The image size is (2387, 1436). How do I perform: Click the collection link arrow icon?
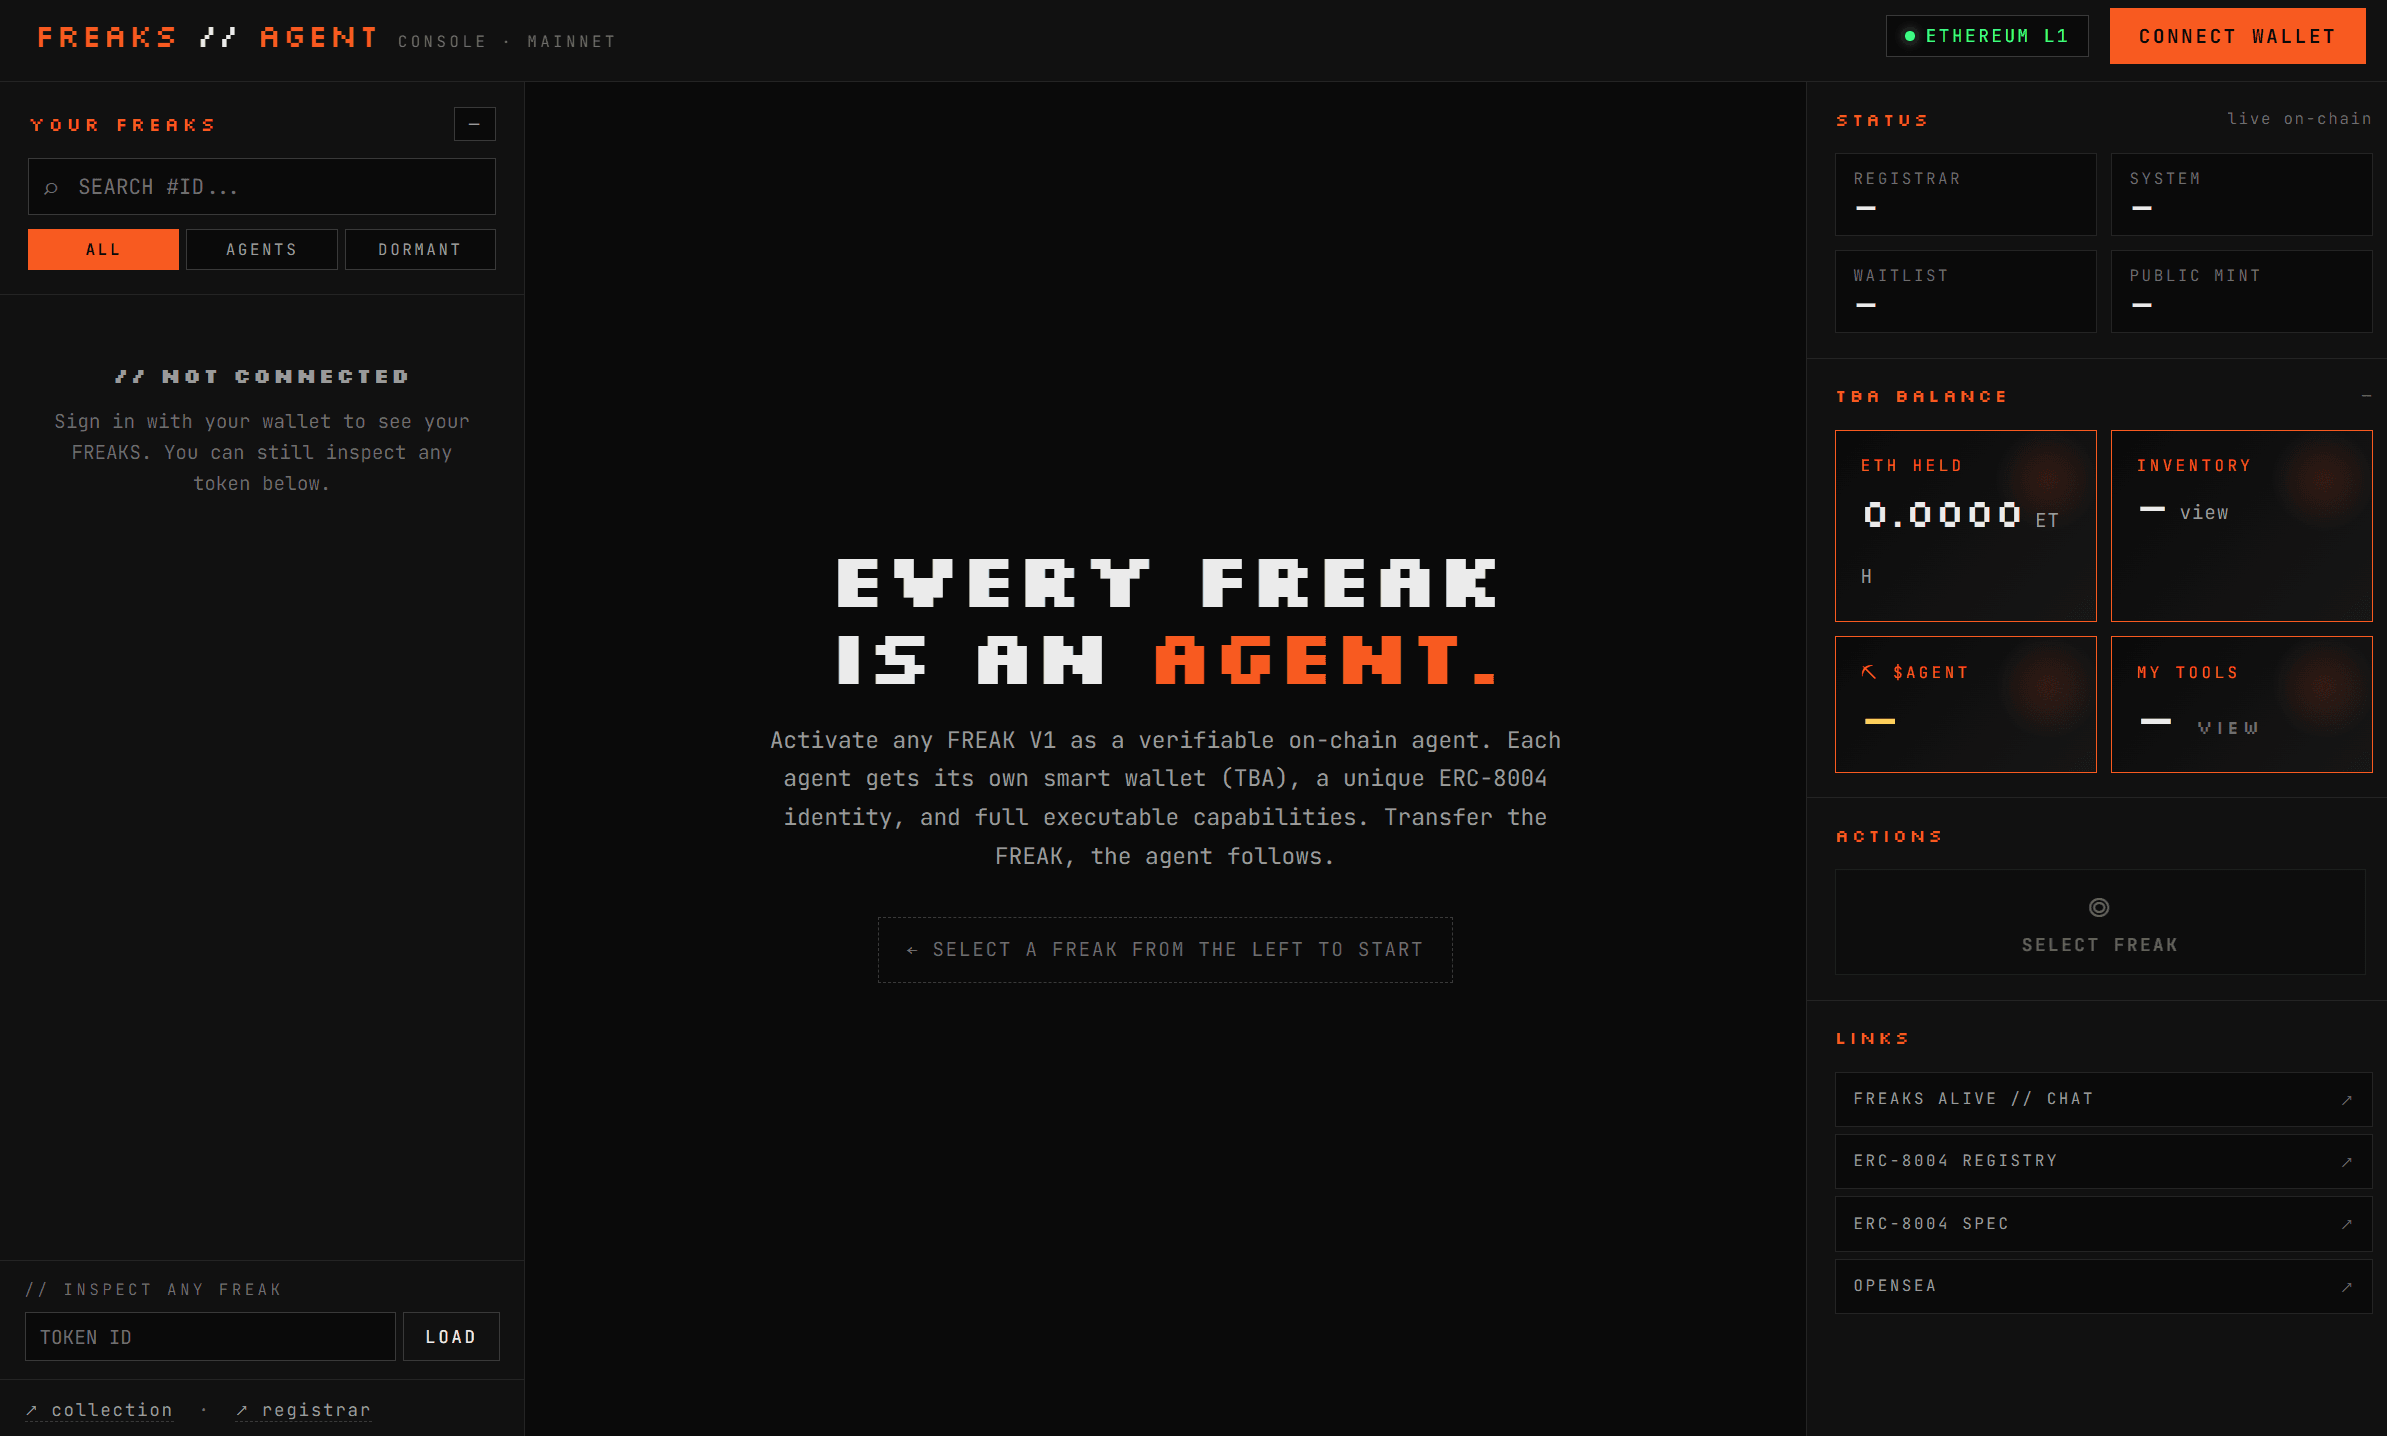[x=32, y=1410]
